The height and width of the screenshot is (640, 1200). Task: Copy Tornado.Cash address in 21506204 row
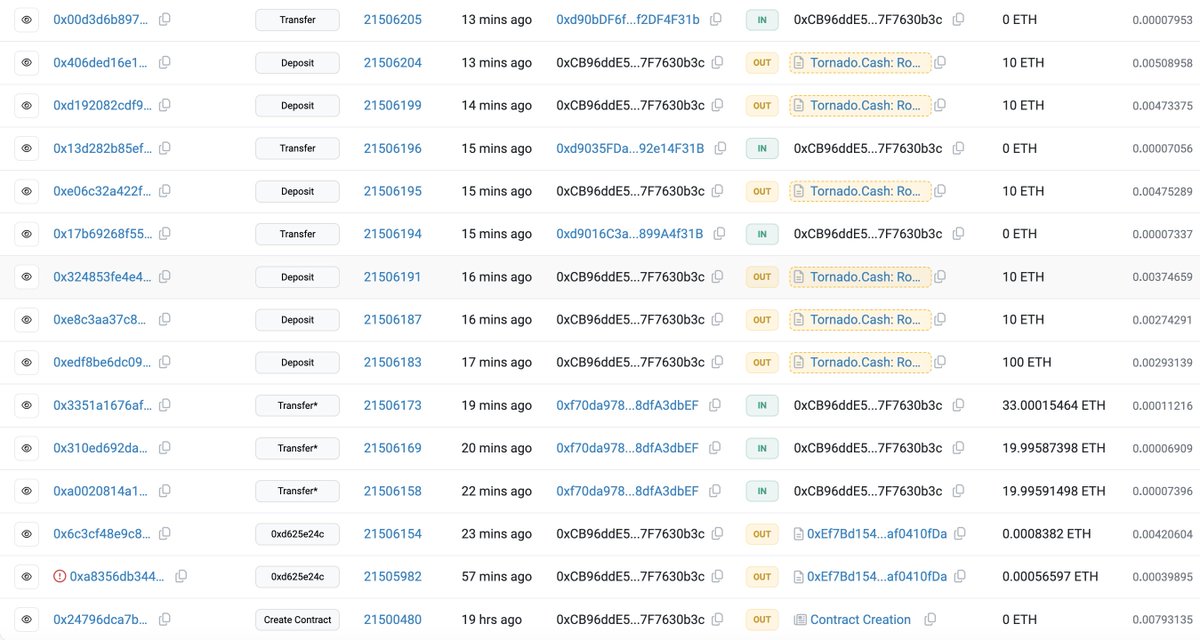(x=940, y=62)
